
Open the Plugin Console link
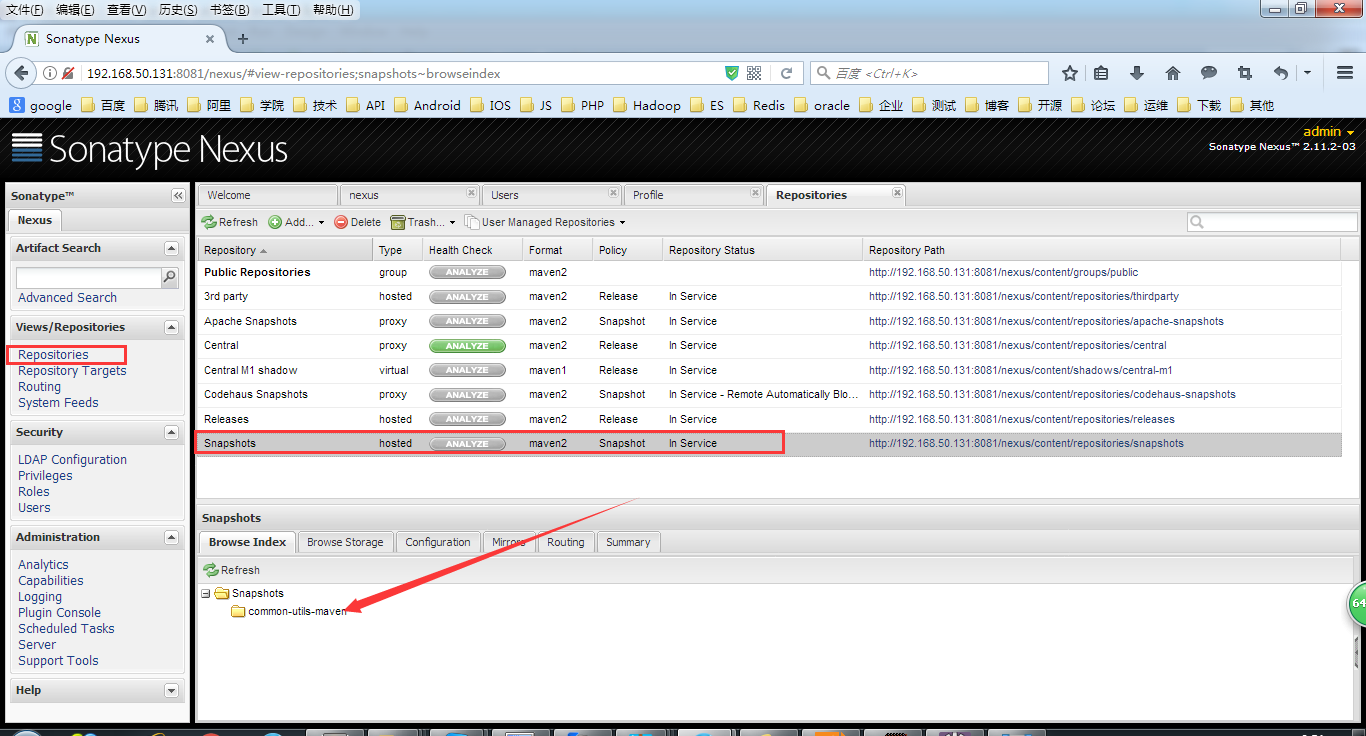click(59, 613)
